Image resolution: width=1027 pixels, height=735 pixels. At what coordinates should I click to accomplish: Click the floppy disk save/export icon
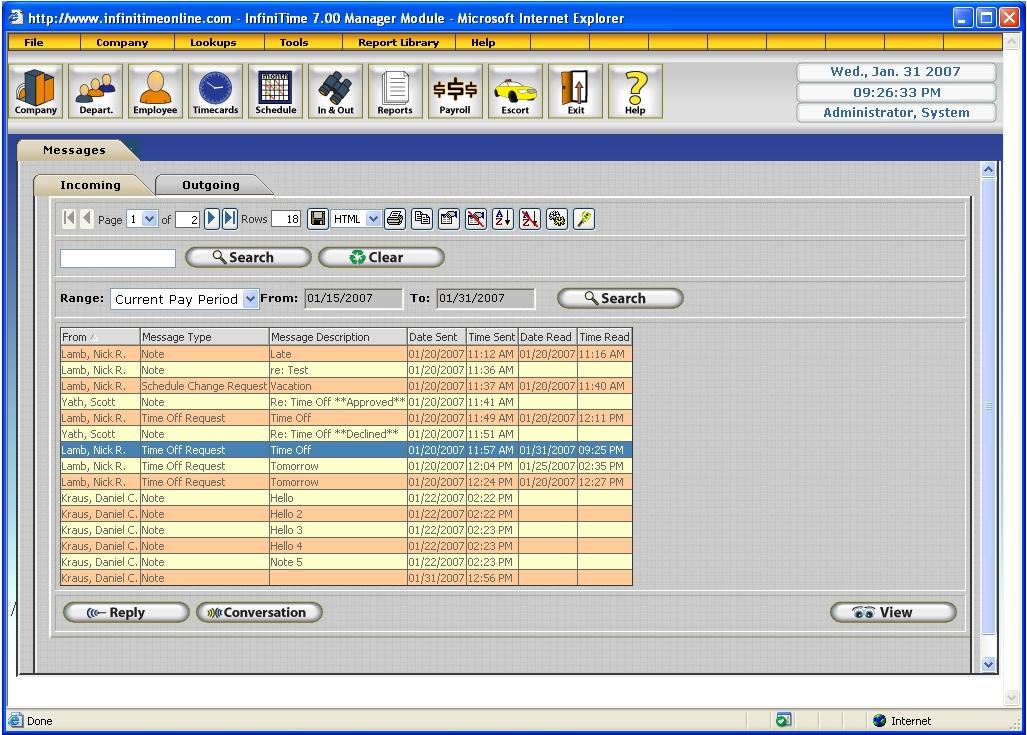click(318, 219)
